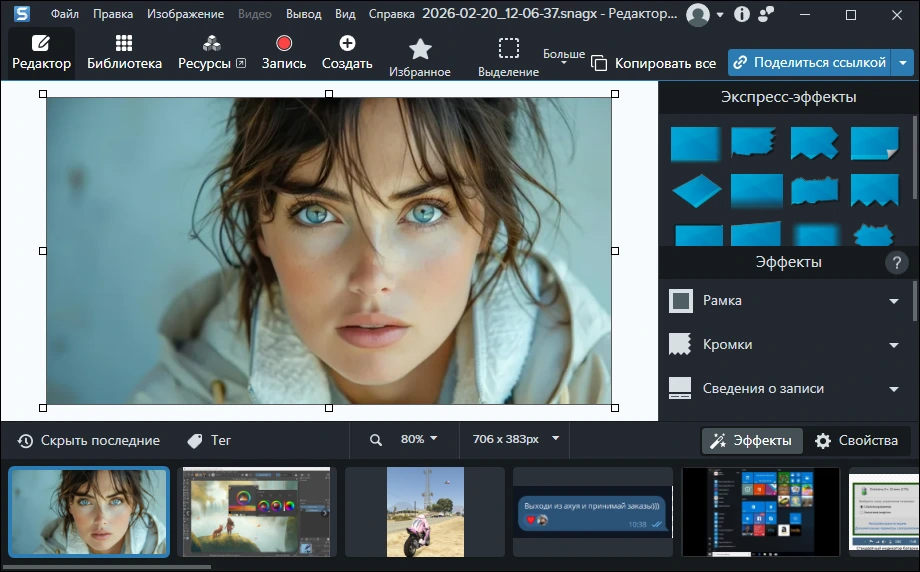Select the Windows start menu thumbnail

coord(760,512)
